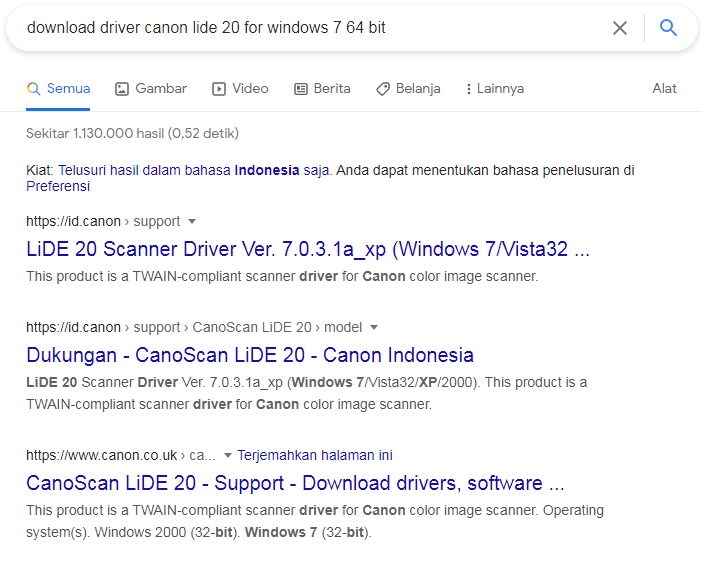
Task: Click the colored magnifier icon beside Semua
Action: (34, 89)
